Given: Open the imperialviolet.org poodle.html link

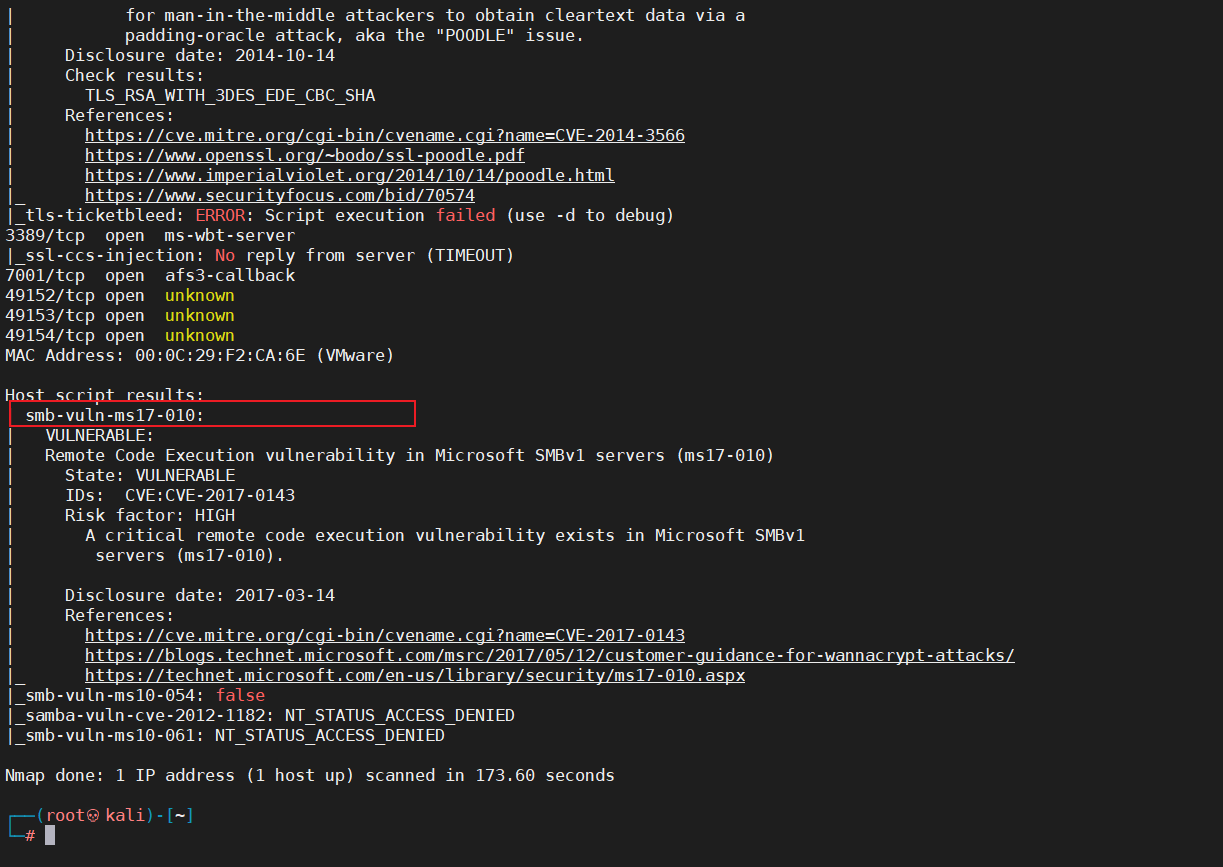Looking at the screenshot, I should click(350, 175).
